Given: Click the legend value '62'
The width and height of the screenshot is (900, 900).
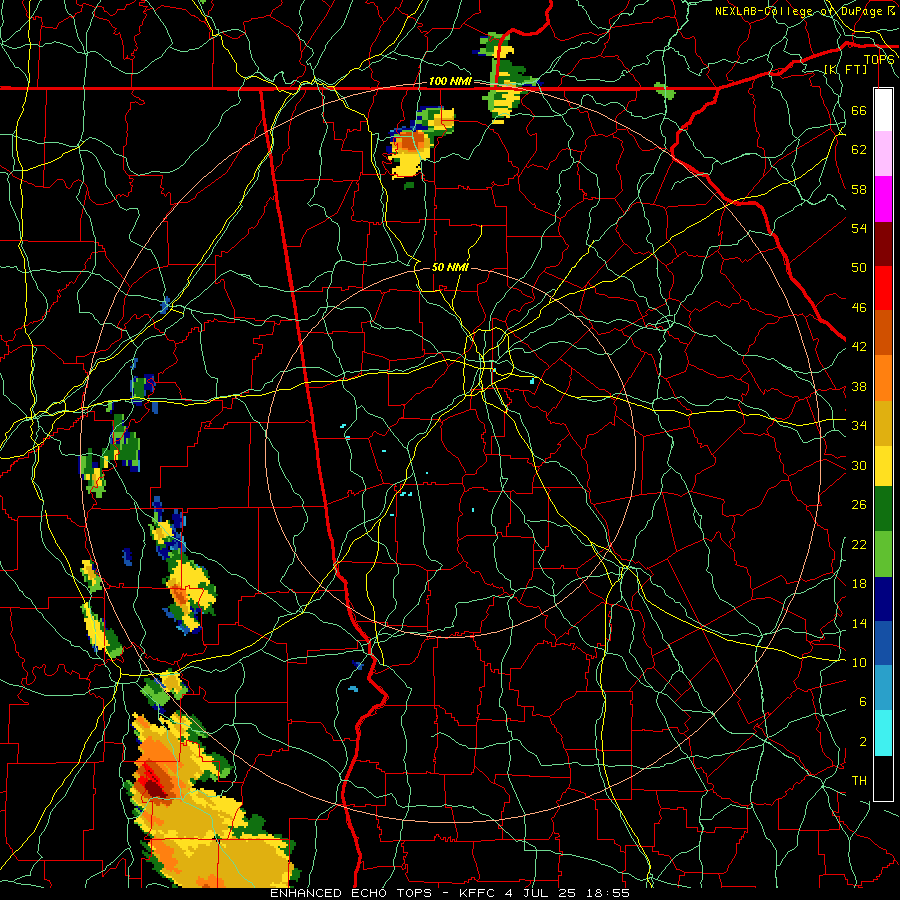Looking at the screenshot, I should pyautogui.click(x=859, y=149).
